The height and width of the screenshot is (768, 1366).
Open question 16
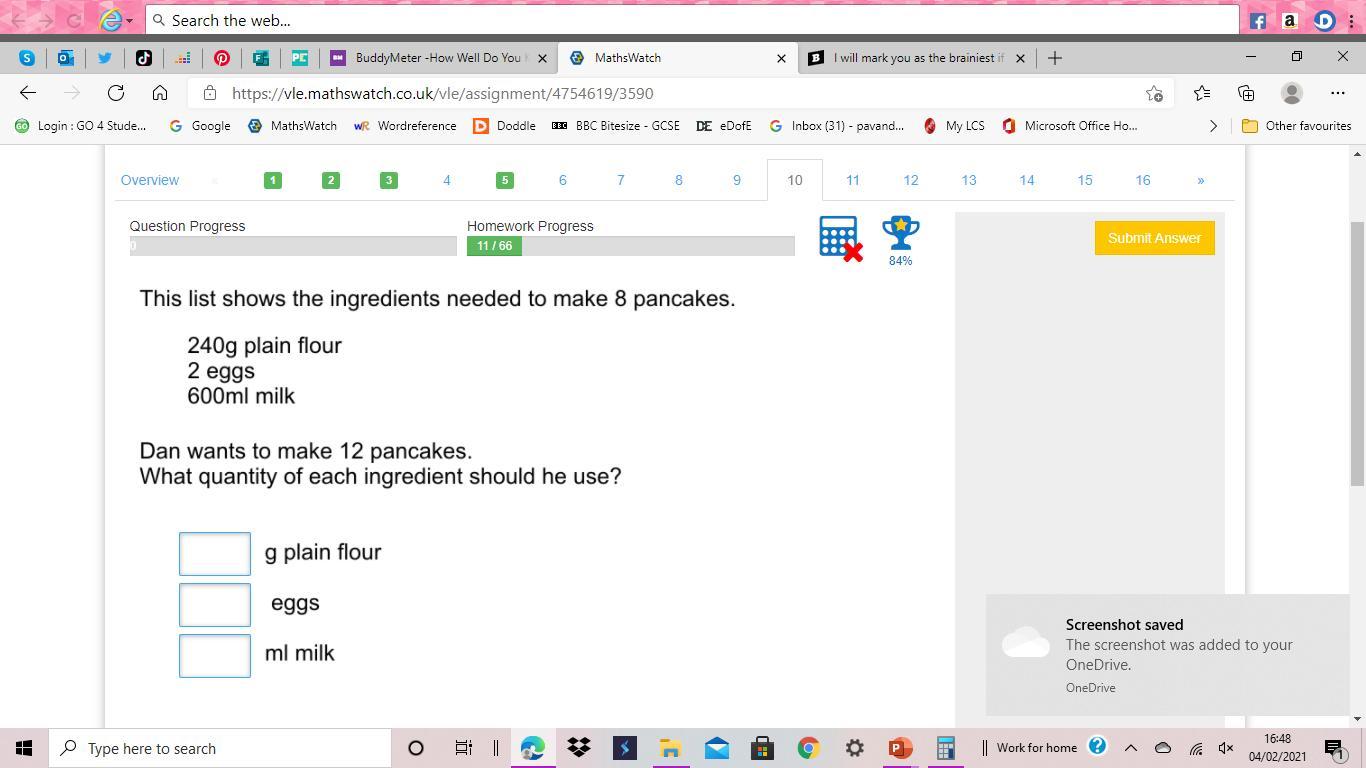1143,180
